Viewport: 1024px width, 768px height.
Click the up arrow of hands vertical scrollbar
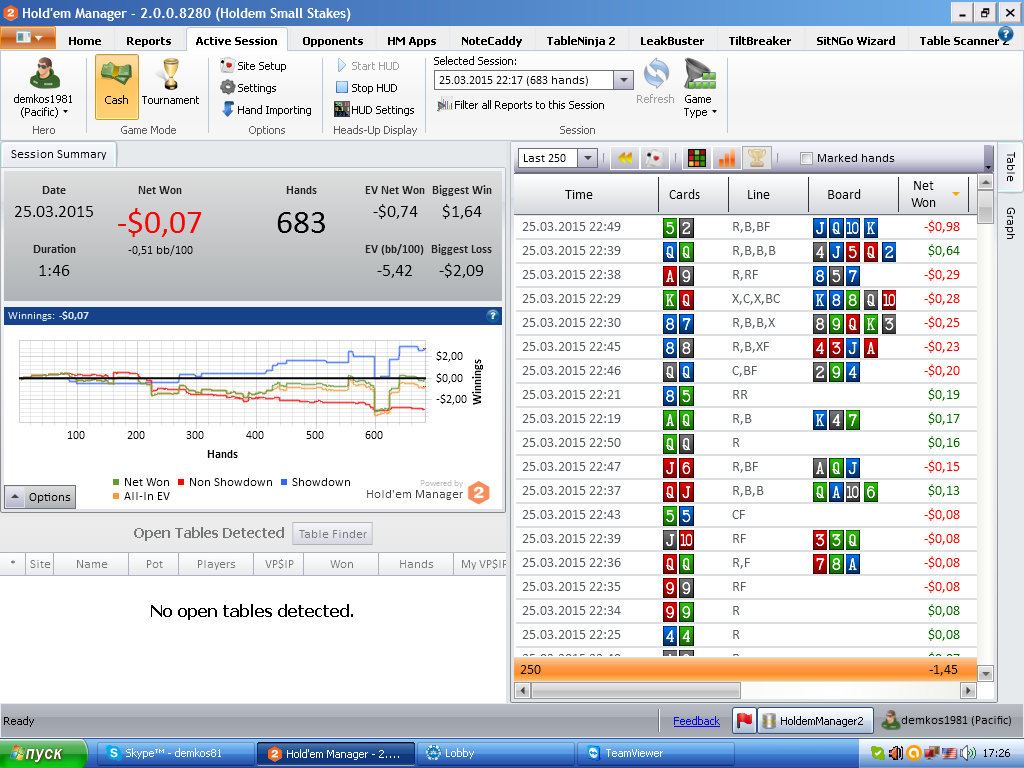[x=985, y=183]
